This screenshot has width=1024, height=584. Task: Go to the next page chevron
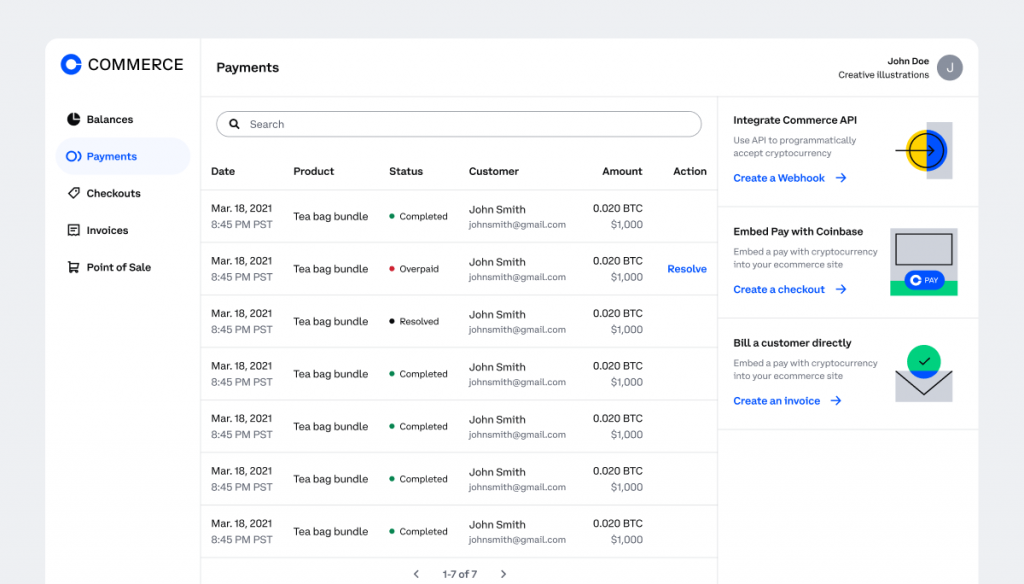pyautogui.click(x=503, y=574)
